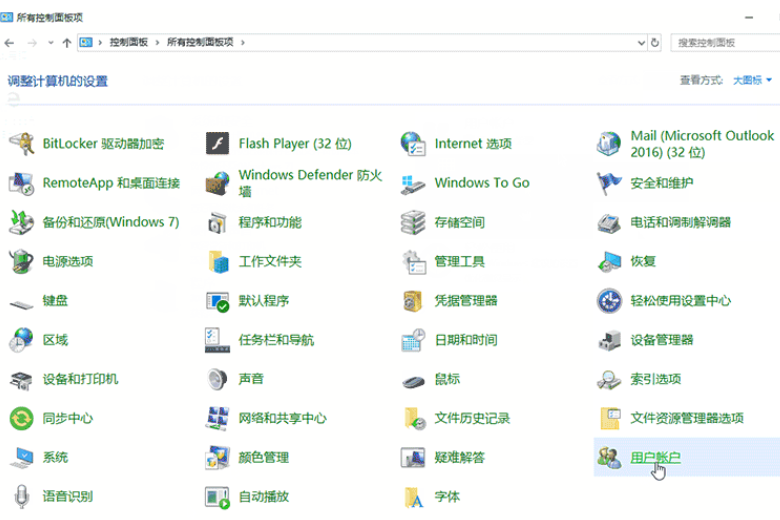Click the 语音识别 microphone icon
Screen dimensions: 780x520
(x=21, y=497)
